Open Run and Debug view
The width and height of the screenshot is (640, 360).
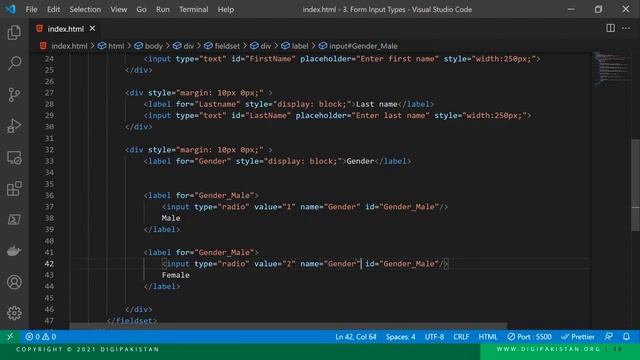[14, 126]
